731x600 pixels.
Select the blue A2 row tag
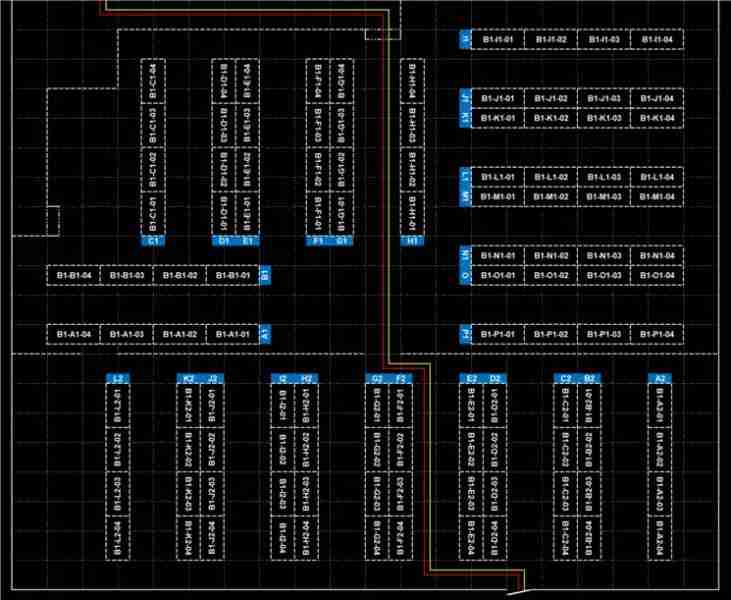660,379
